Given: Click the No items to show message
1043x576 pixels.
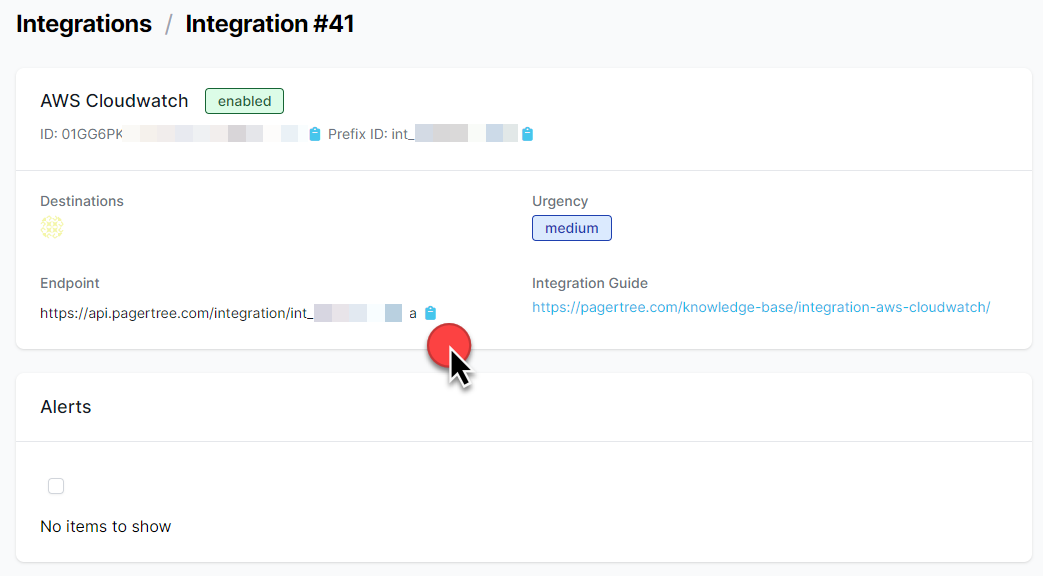Looking at the screenshot, I should tap(105, 526).
